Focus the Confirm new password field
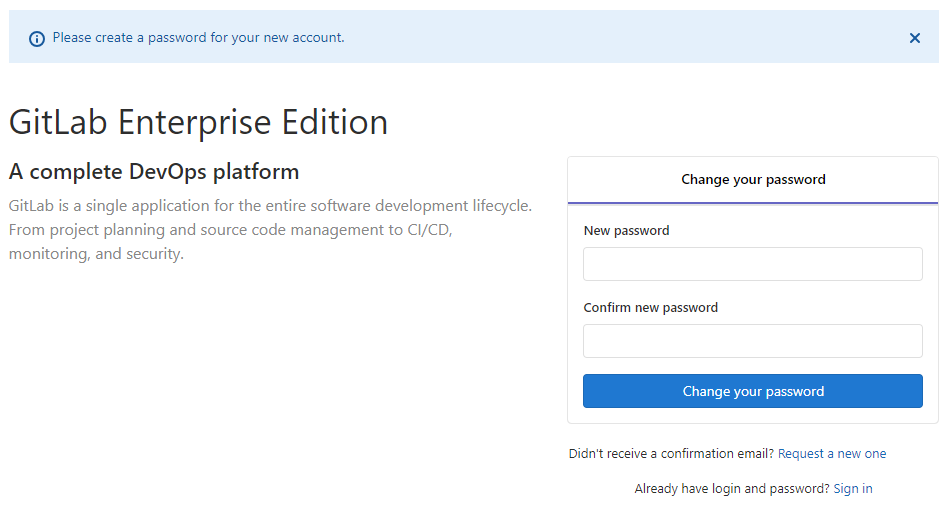 (752, 341)
